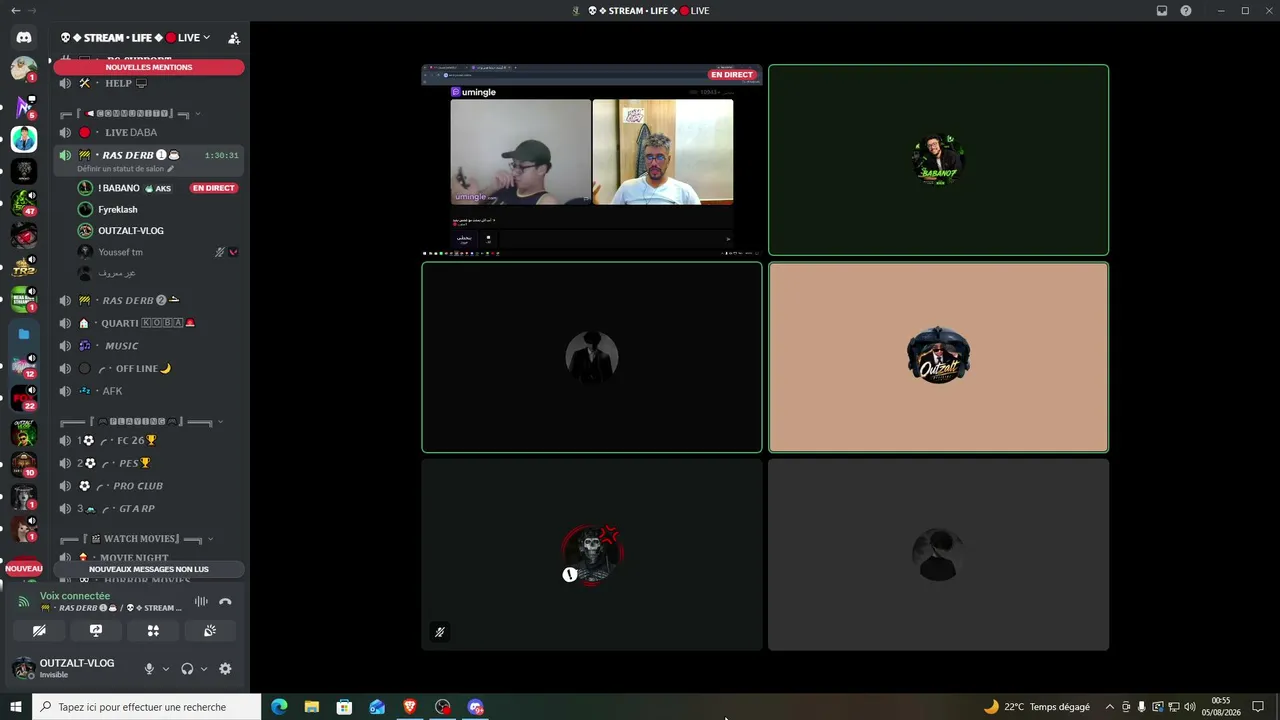This screenshot has width=1280, height=720.
Task: Select user Youssef tm in voice list
Action: [158, 252]
